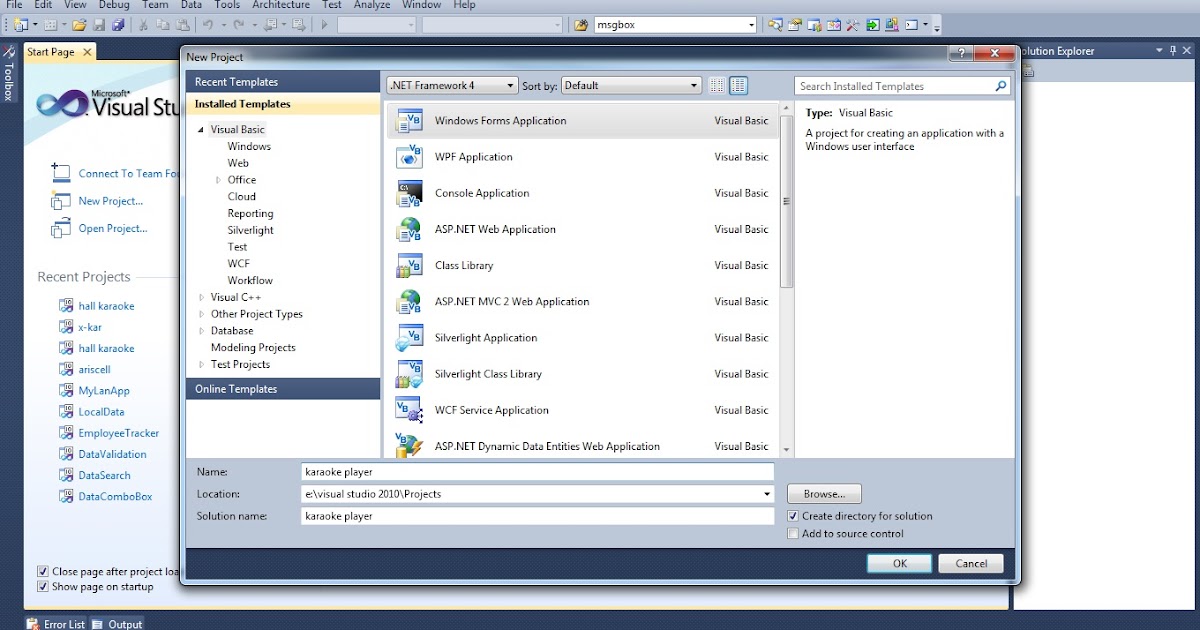The width and height of the screenshot is (1200, 630).
Task: Collapse the Visual Basic tree node
Action: [201, 130]
